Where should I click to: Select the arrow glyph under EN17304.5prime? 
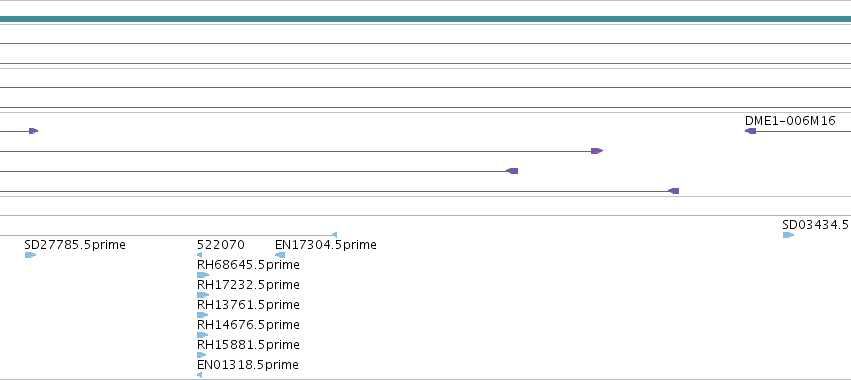coord(280,255)
